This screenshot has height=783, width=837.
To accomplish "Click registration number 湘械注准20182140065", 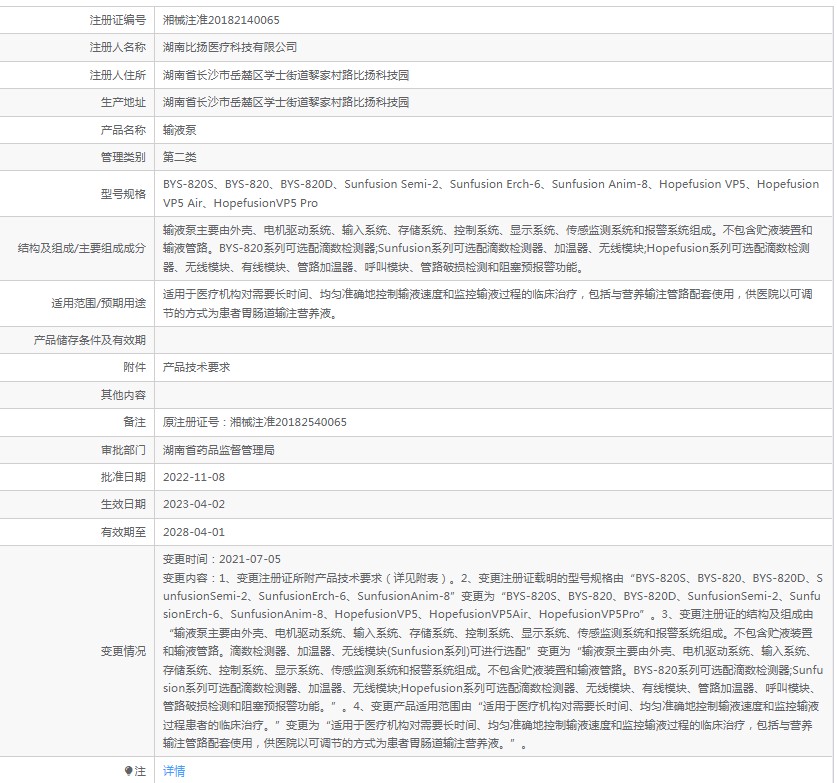I will 221,20.
